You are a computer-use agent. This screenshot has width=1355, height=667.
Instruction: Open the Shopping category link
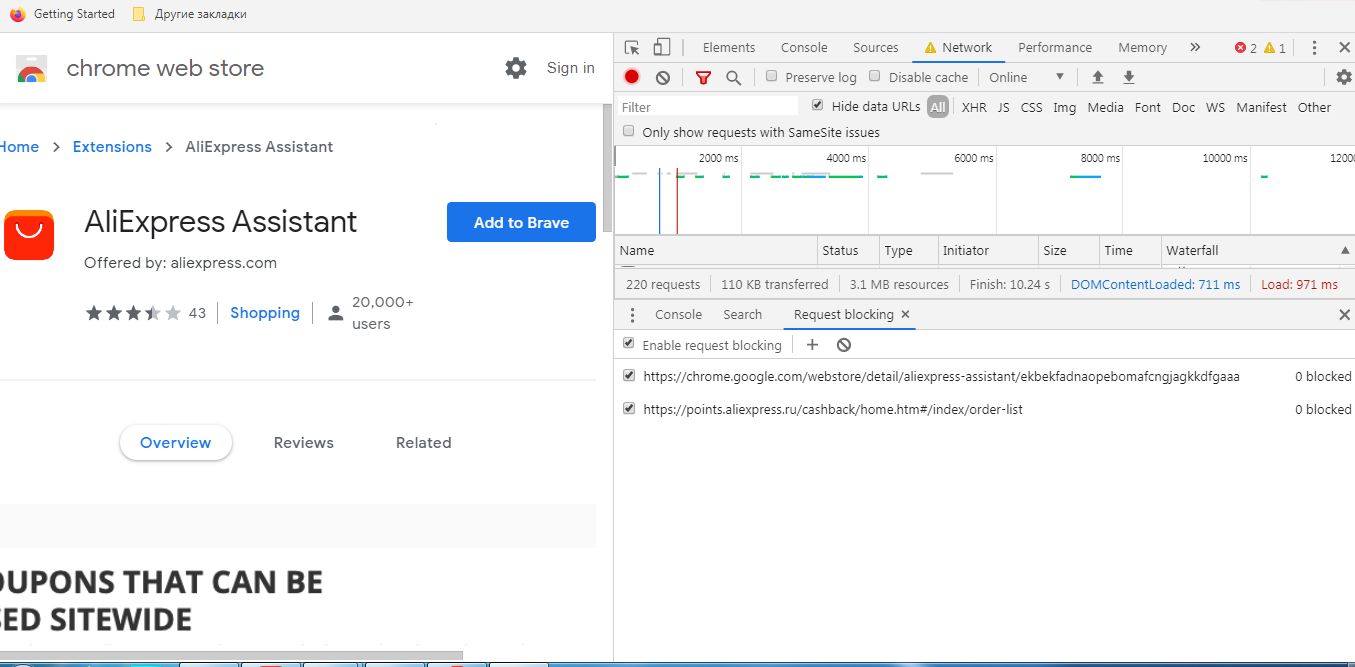click(265, 313)
